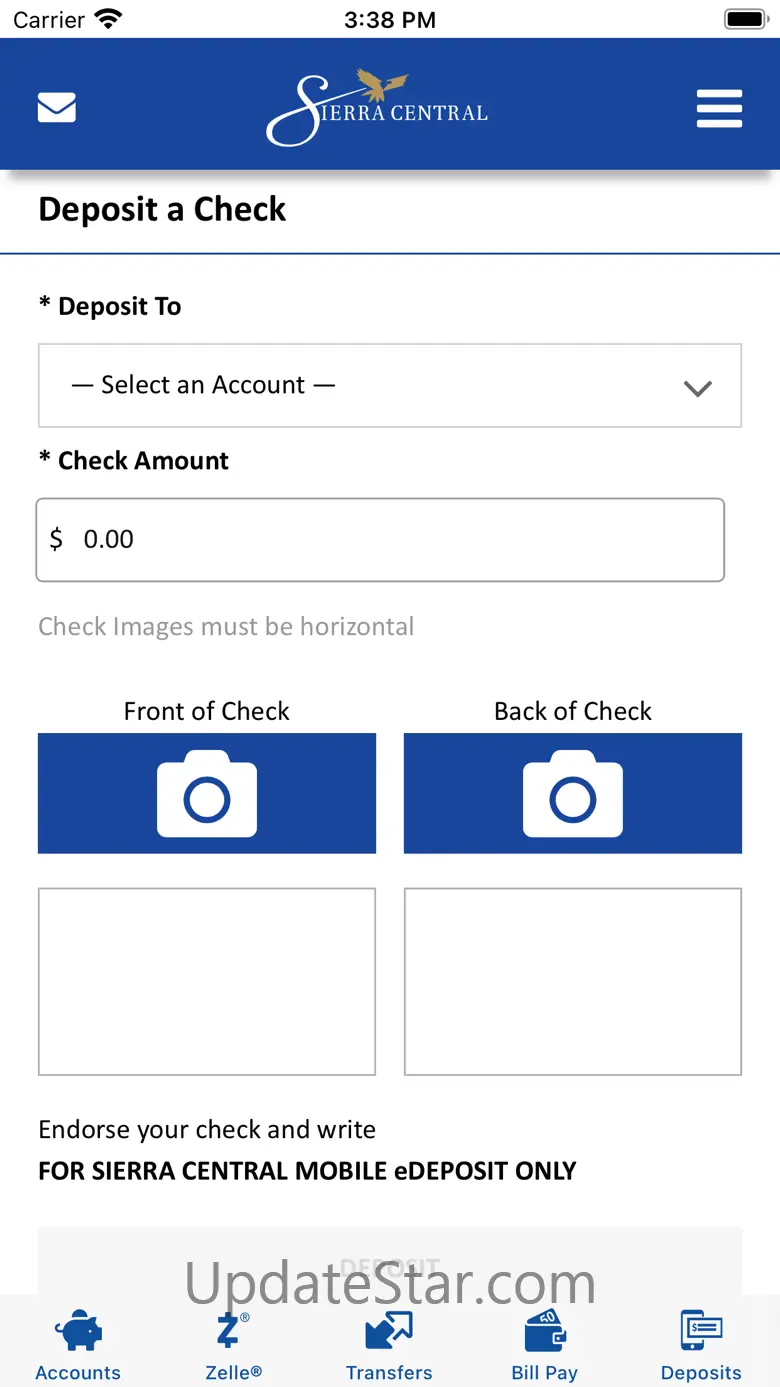Viewport: 780px width, 1387px height.
Task: Click the Check Amount input field
Action: pyautogui.click(x=380, y=540)
